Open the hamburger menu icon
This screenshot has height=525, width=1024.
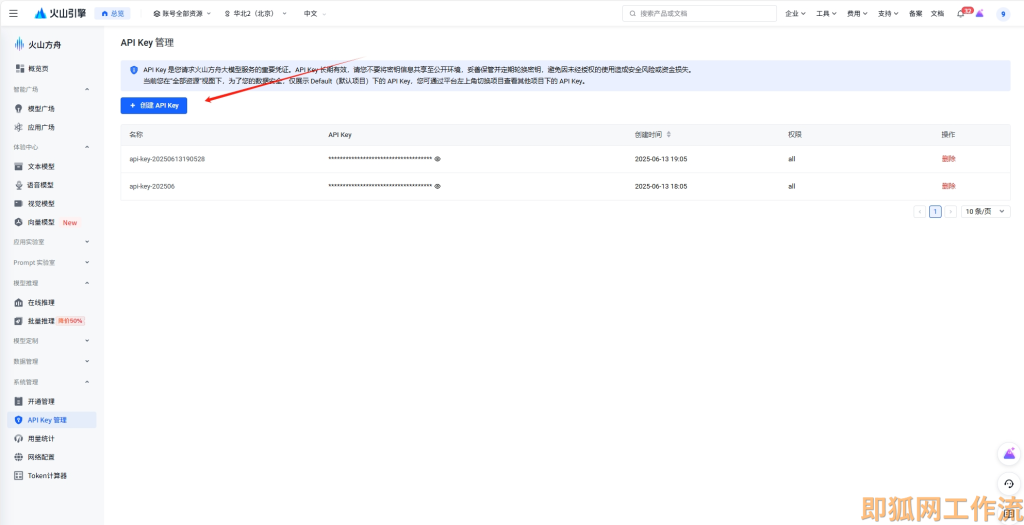click(13, 13)
